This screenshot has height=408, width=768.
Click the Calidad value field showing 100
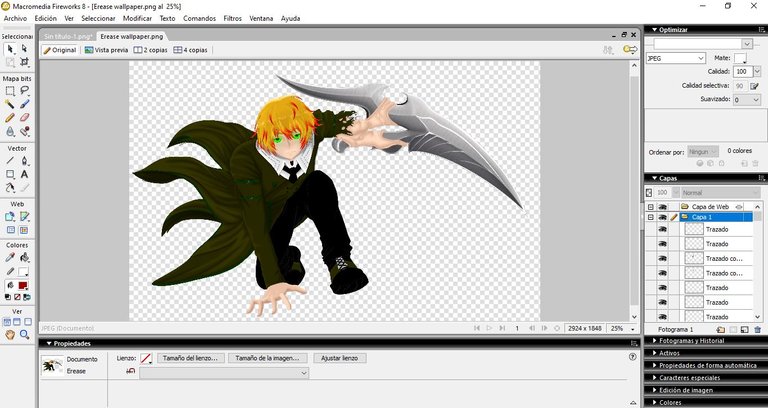tap(743, 72)
